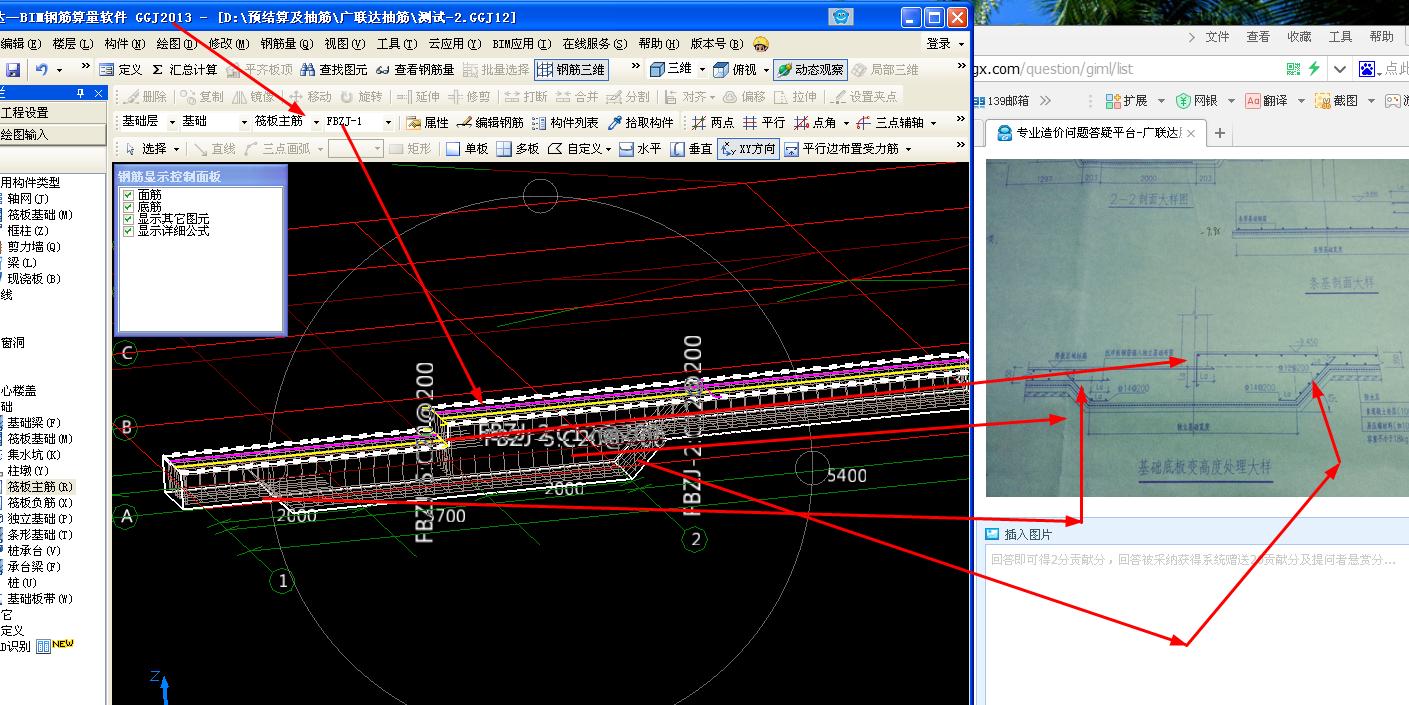Toggle 钢筋三维 rebar 3D view

[571, 70]
